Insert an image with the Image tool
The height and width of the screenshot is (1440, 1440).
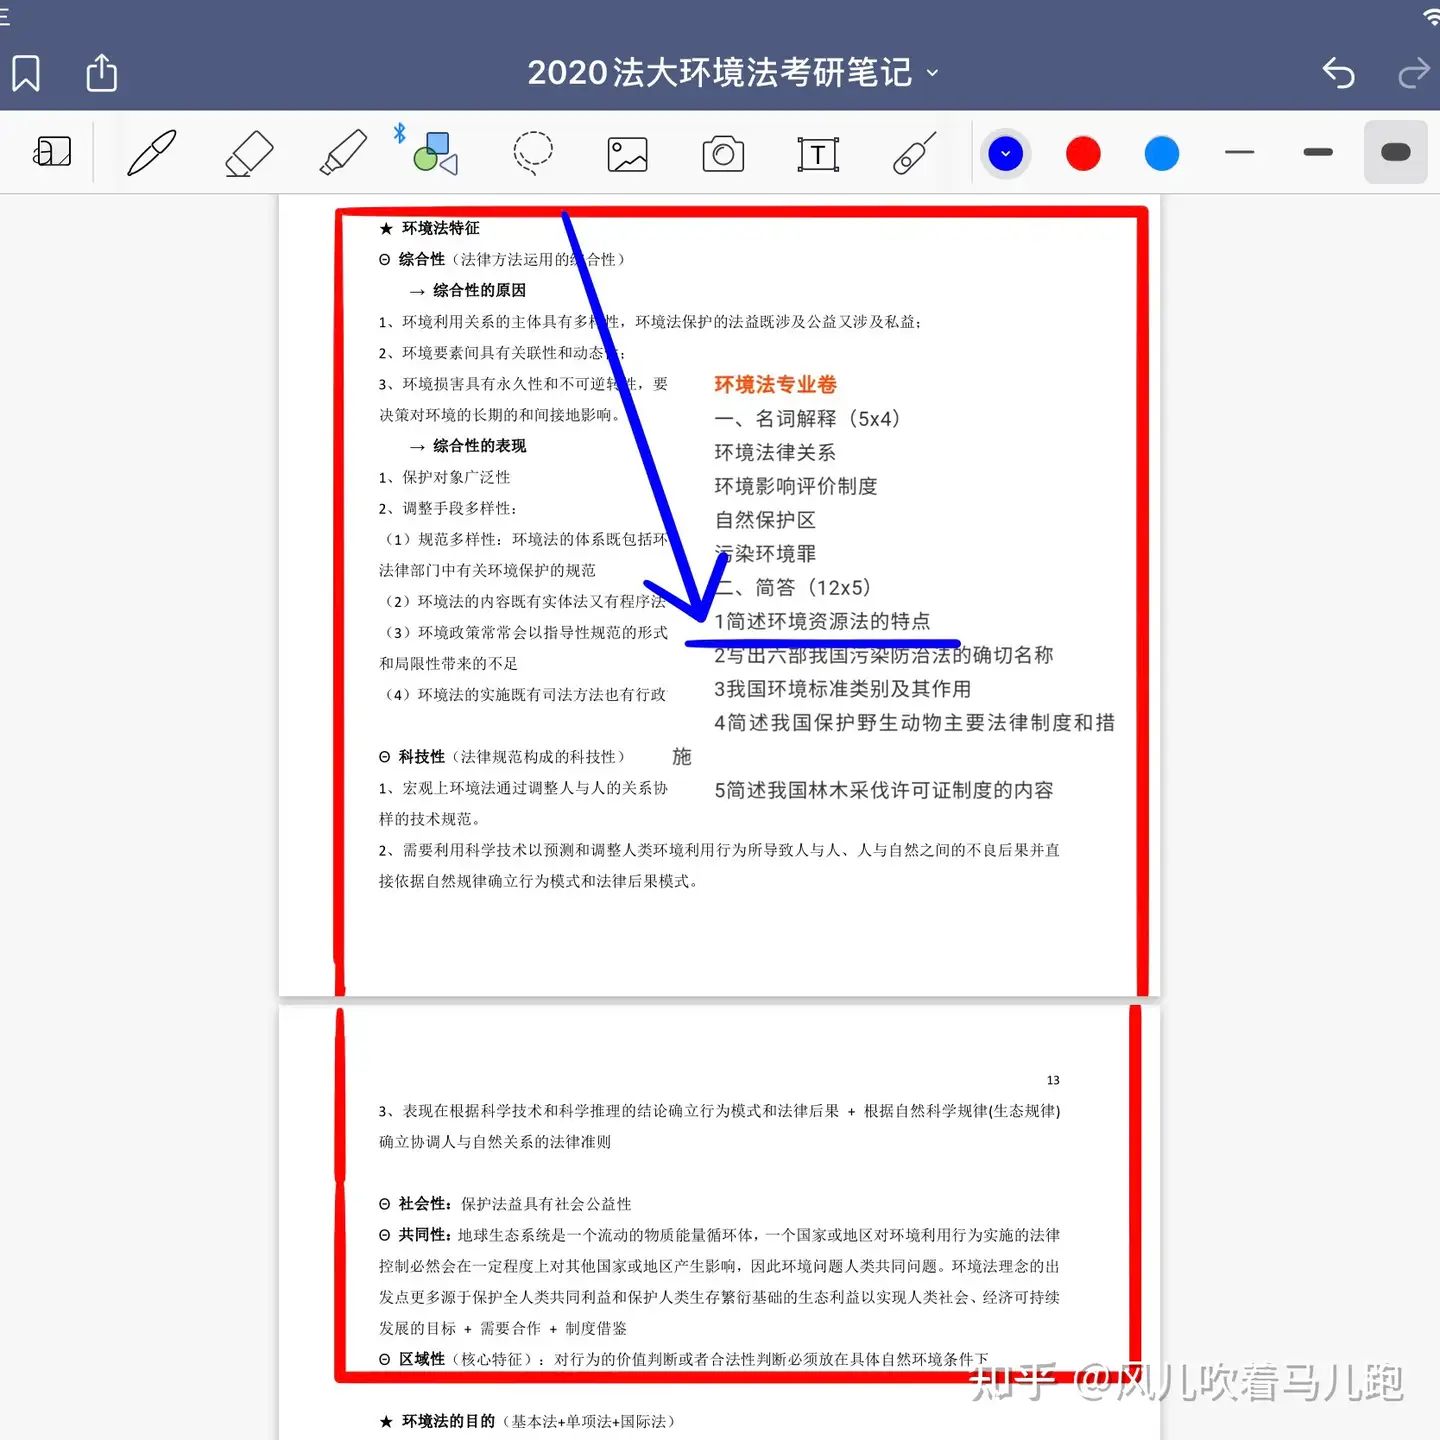pyautogui.click(x=628, y=154)
